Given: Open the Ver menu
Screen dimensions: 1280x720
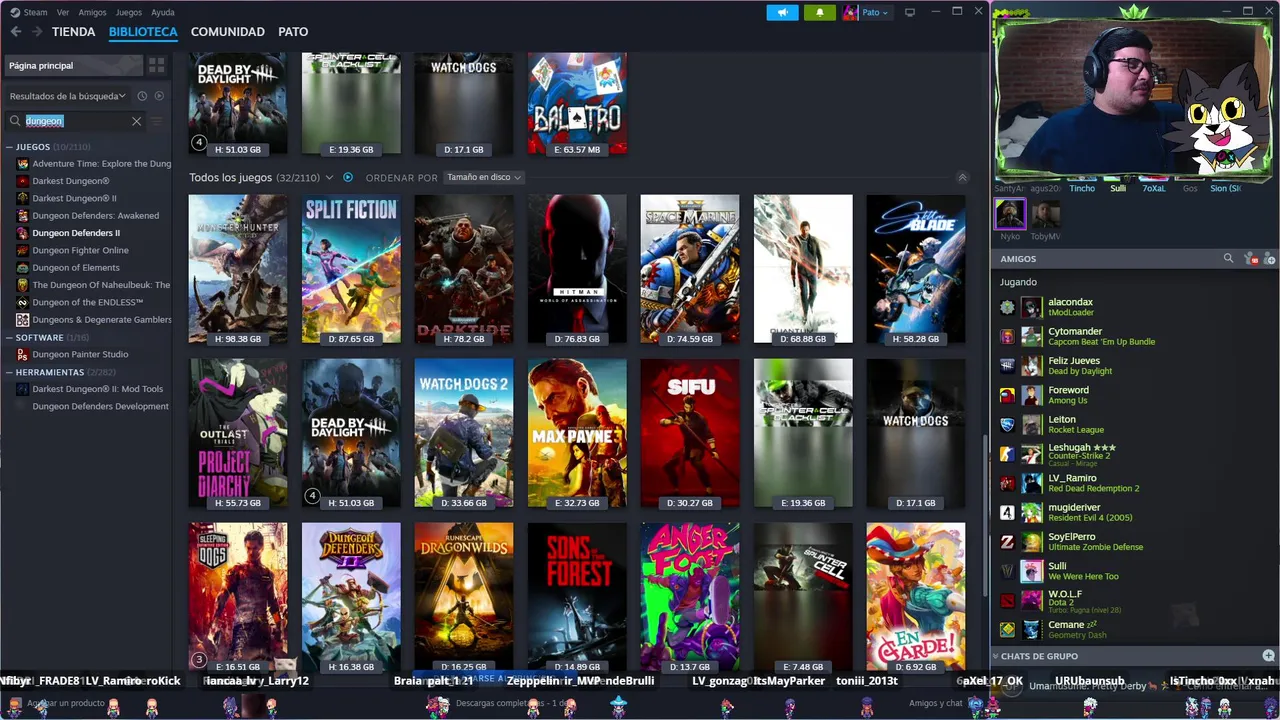Looking at the screenshot, I should [x=63, y=12].
